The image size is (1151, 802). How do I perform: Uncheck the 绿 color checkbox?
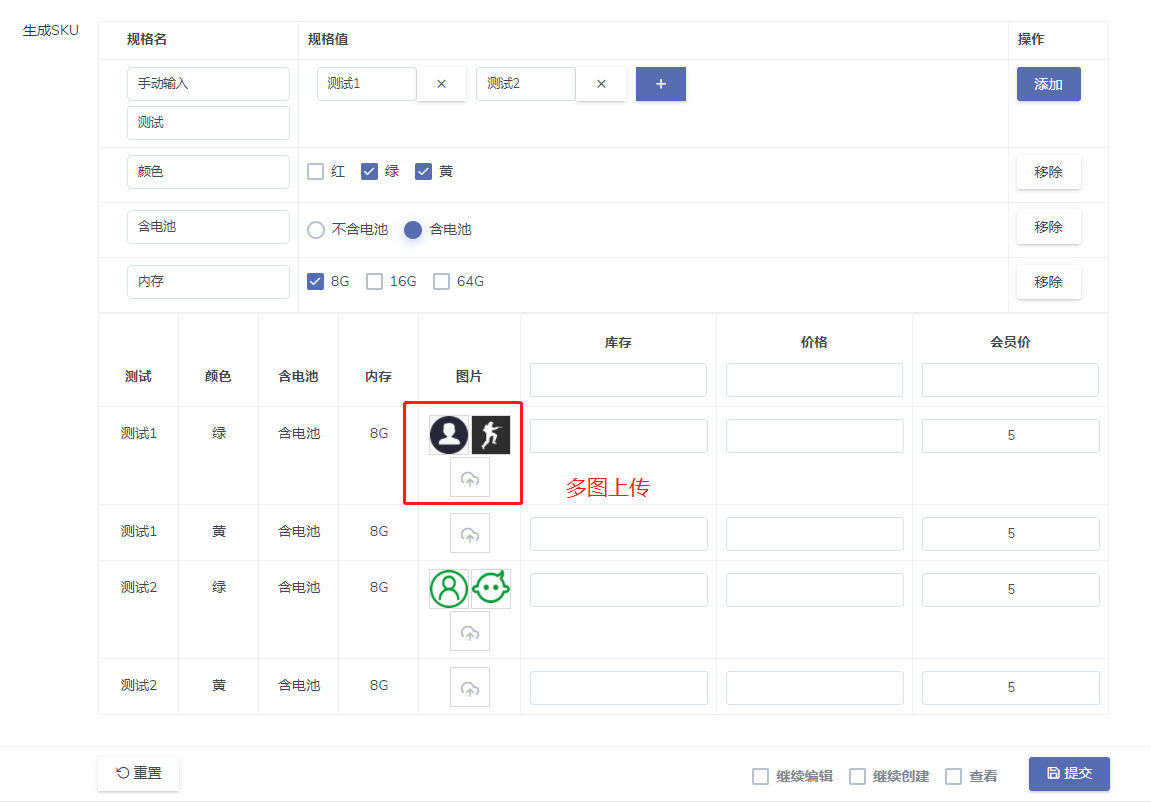(370, 171)
